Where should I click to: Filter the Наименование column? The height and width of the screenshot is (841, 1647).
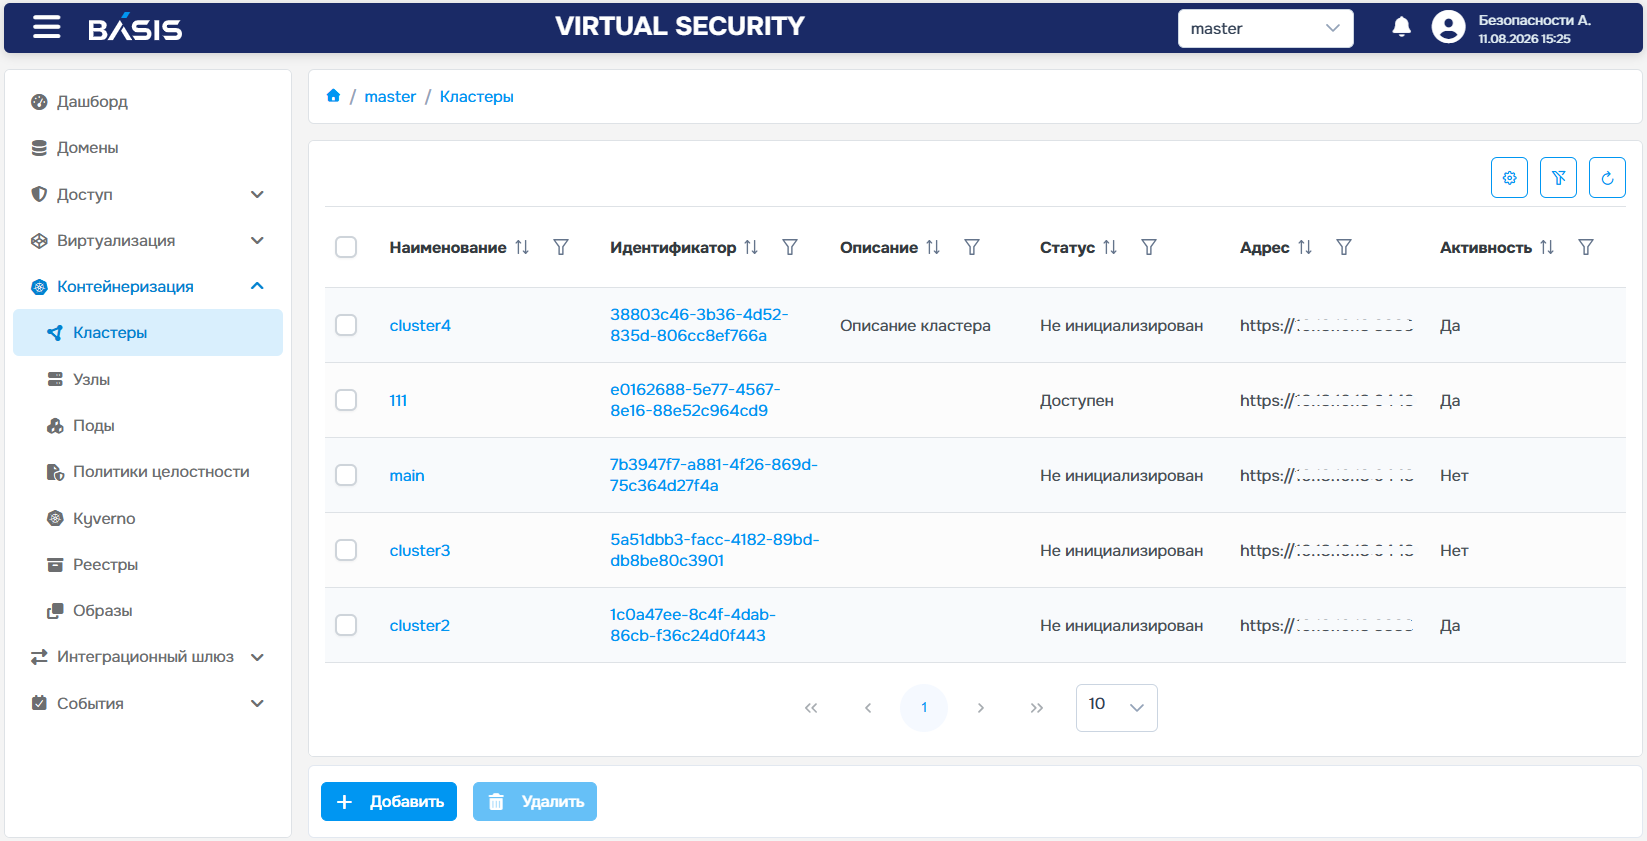pyautogui.click(x=561, y=247)
